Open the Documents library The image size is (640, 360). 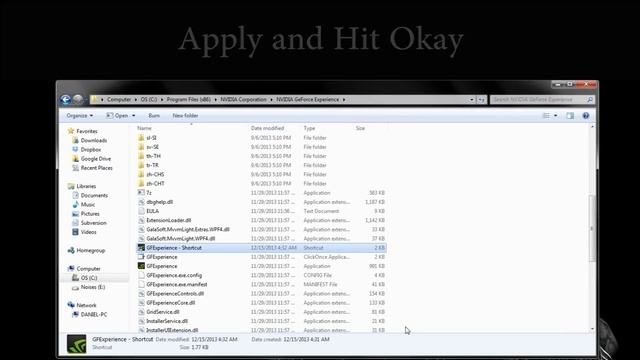94,196
